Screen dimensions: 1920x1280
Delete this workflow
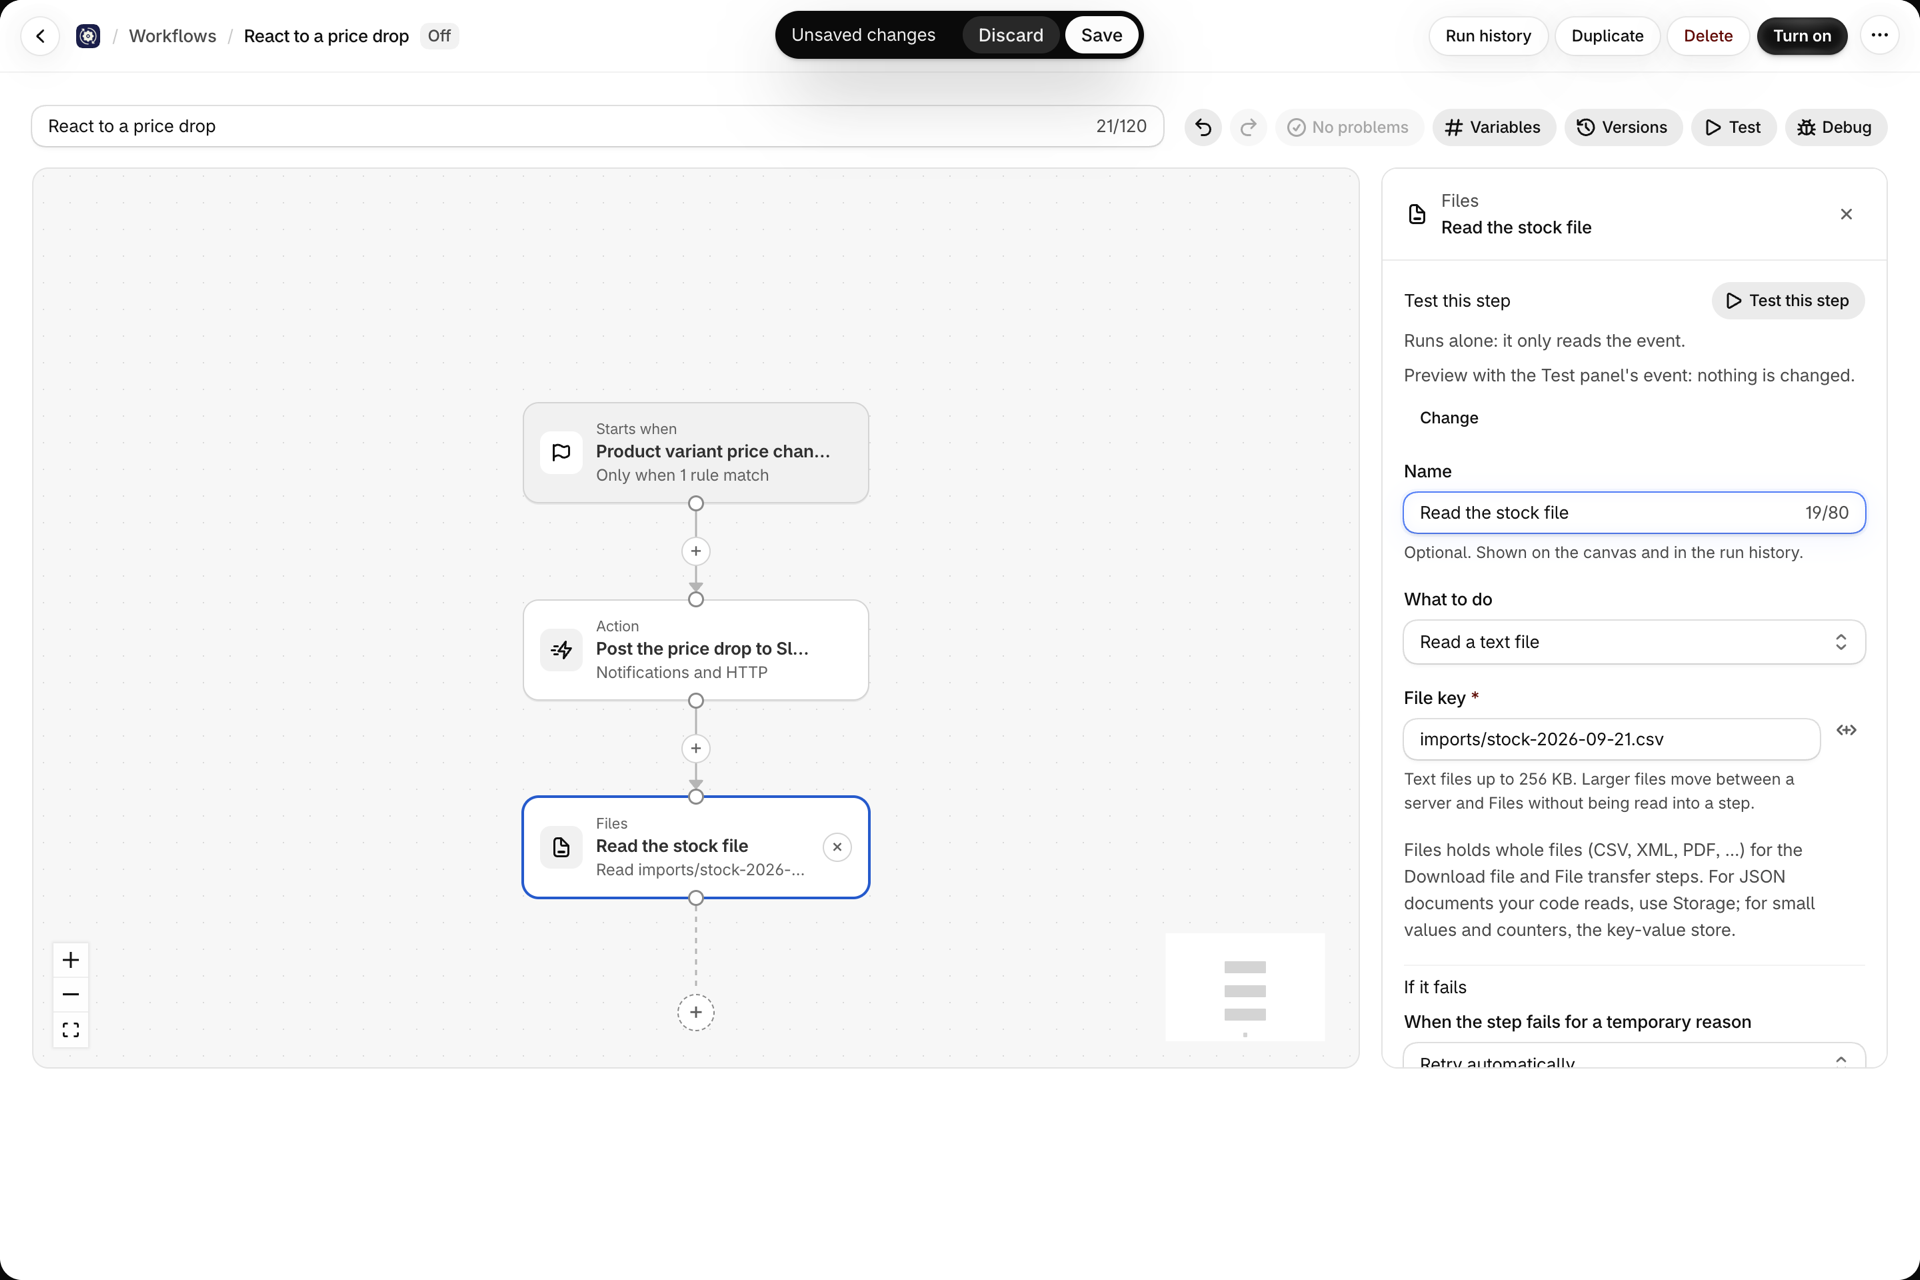pos(1707,36)
